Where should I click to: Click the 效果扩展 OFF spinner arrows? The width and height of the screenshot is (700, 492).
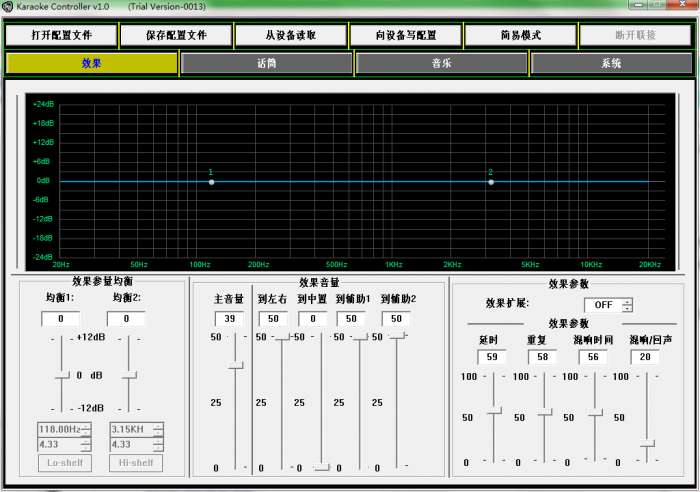click(627, 305)
